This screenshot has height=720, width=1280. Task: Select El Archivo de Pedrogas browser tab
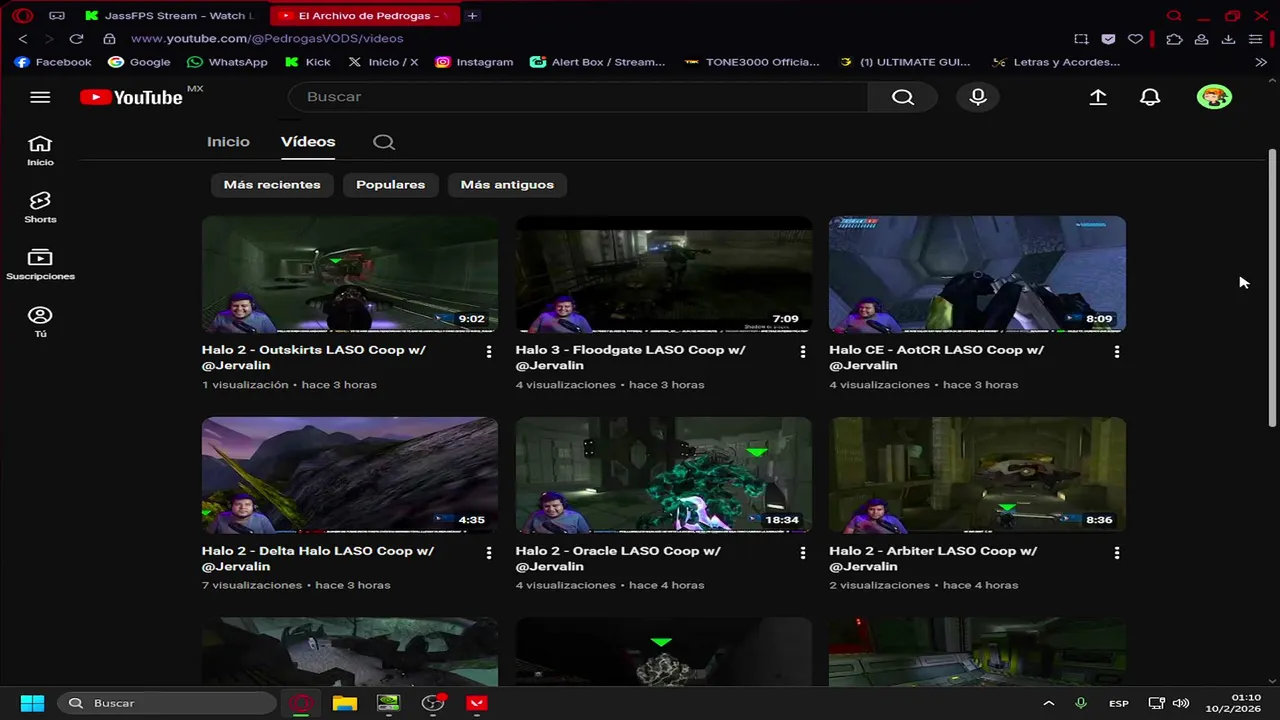365,15
